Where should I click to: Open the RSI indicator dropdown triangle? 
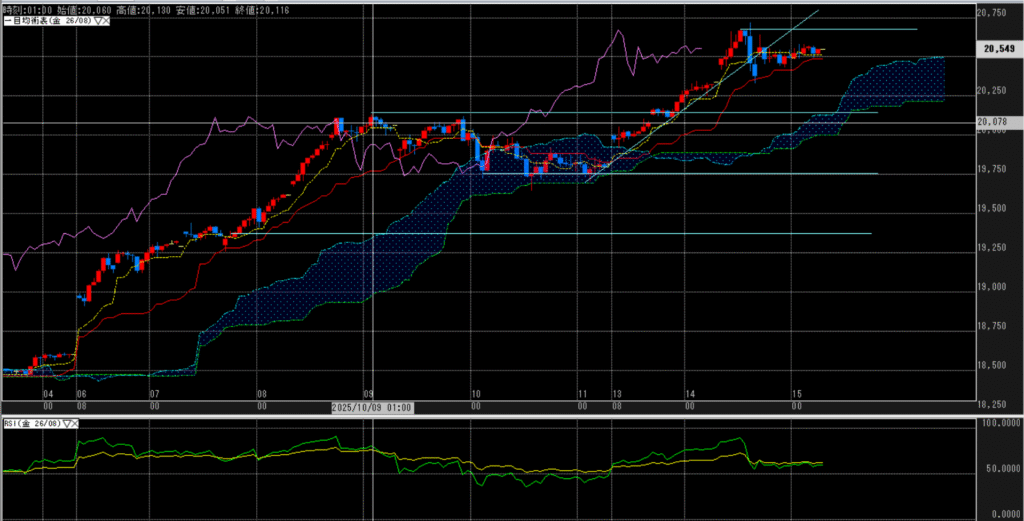pos(68,424)
